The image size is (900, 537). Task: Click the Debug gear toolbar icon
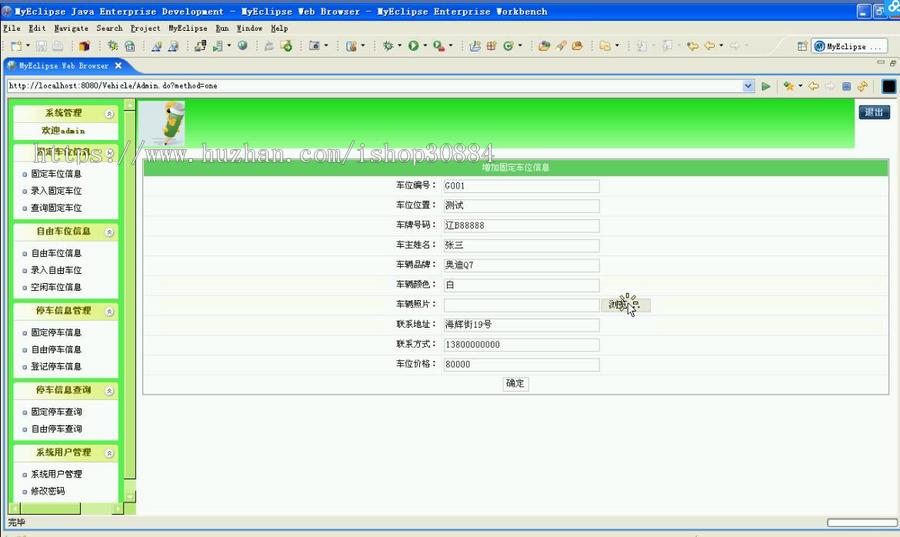(x=388, y=45)
